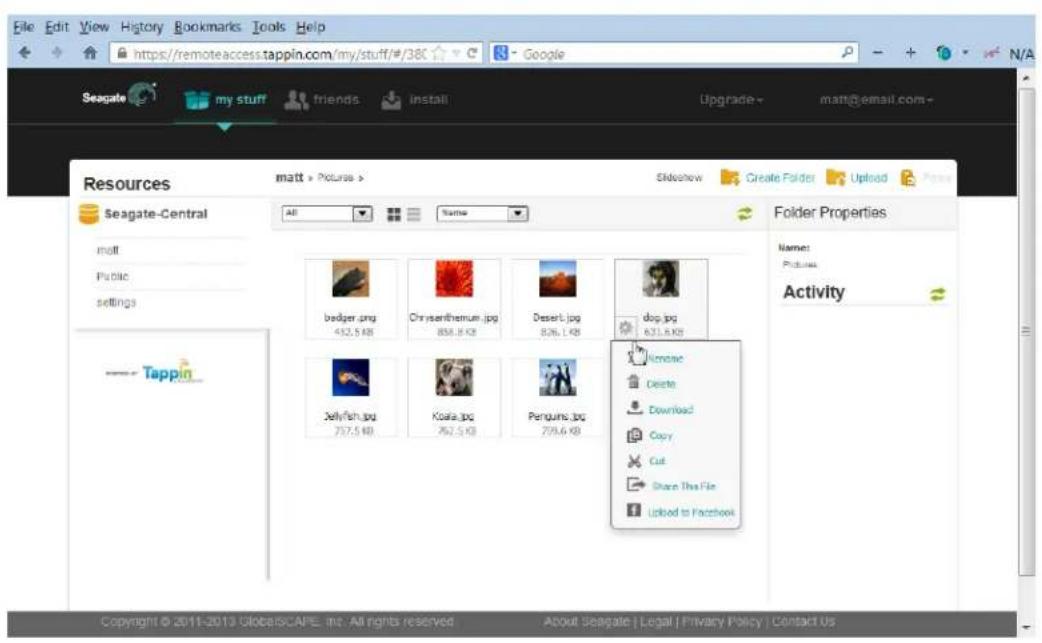The width and height of the screenshot is (1042, 643).
Task: Select the Chrysanthemum.jpg thumbnail
Action: coord(454,279)
